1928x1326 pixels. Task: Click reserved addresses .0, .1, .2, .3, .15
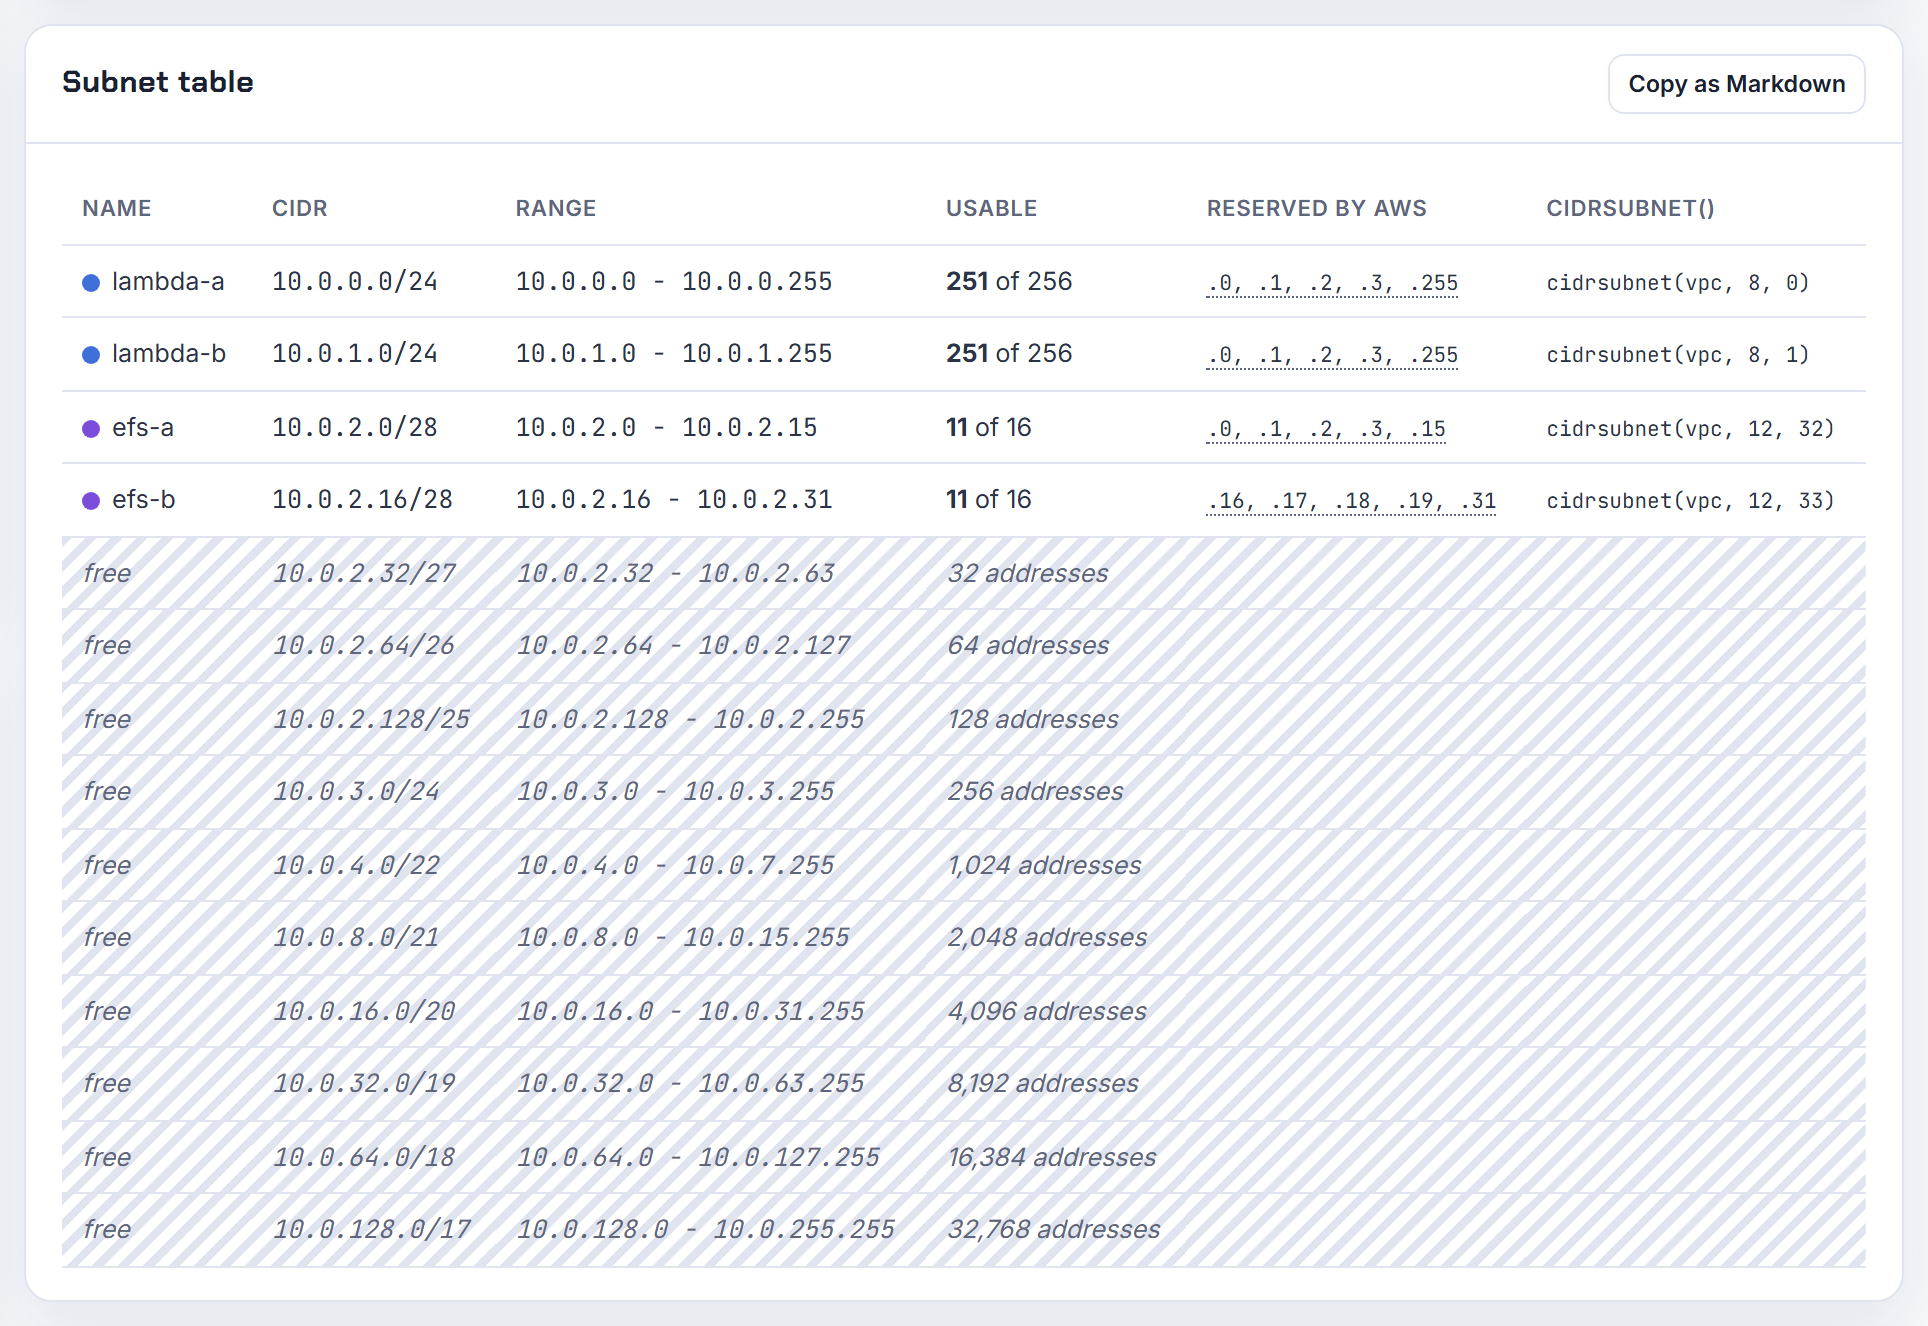point(1327,429)
